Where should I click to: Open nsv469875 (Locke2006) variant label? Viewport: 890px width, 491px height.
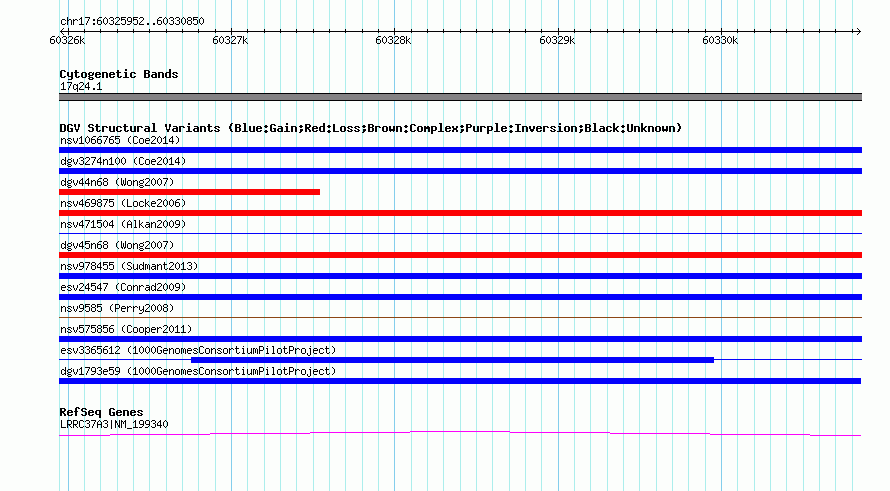tap(123, 203)
